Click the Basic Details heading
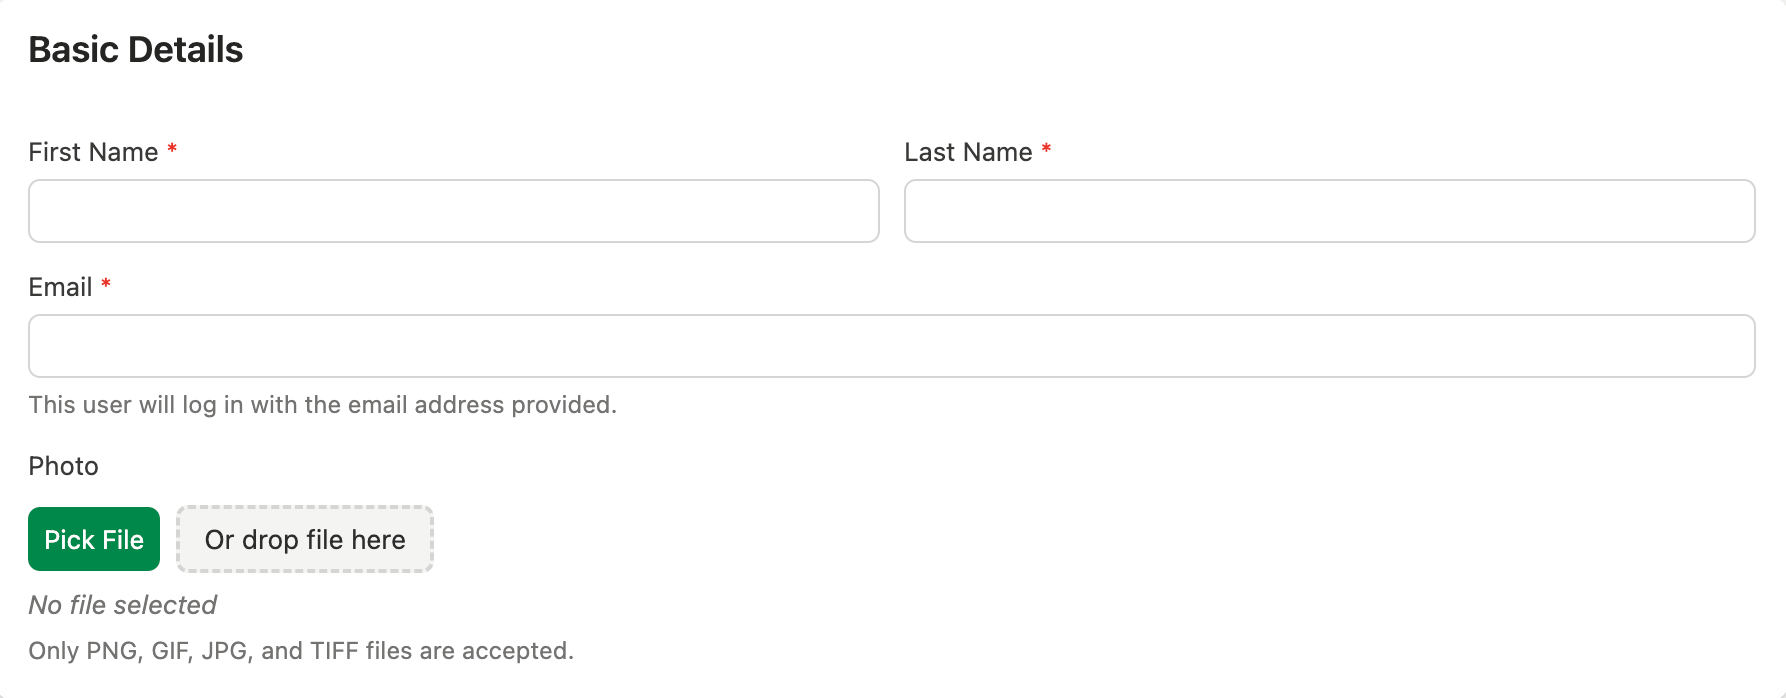This screenshot has width=1786, height=698. click(x=136, y=48)
